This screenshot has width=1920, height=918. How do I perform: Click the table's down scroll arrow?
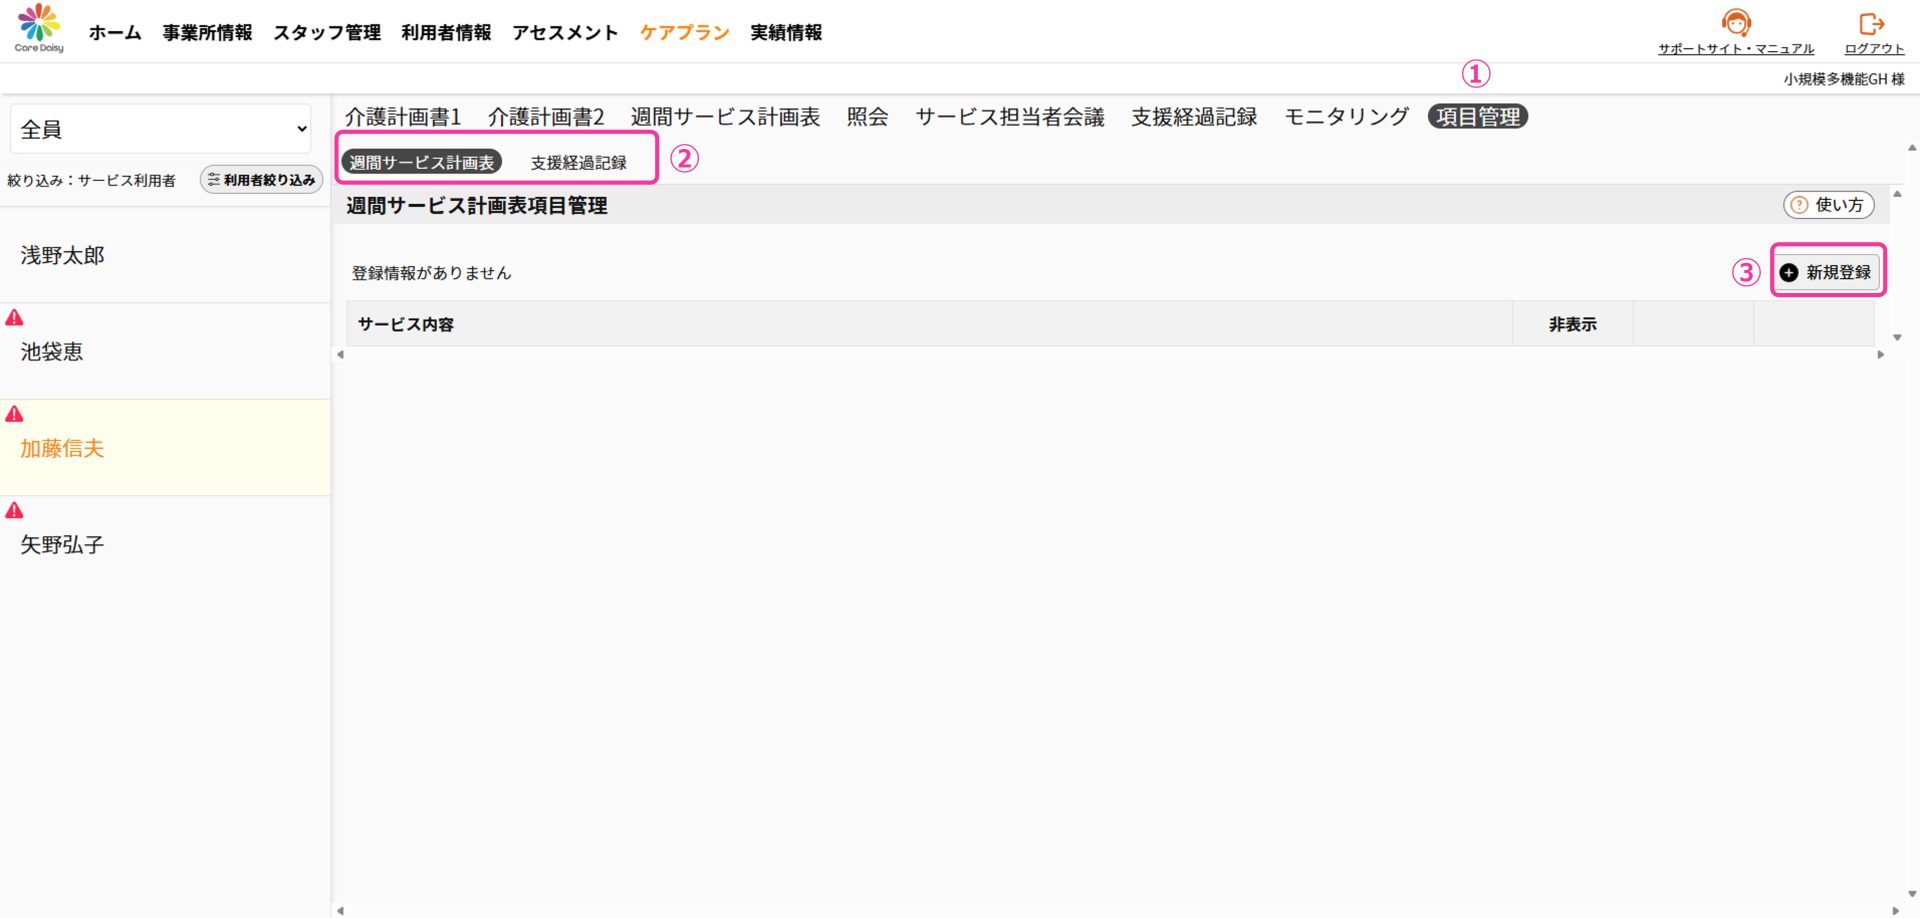(x=1897, y=338)
